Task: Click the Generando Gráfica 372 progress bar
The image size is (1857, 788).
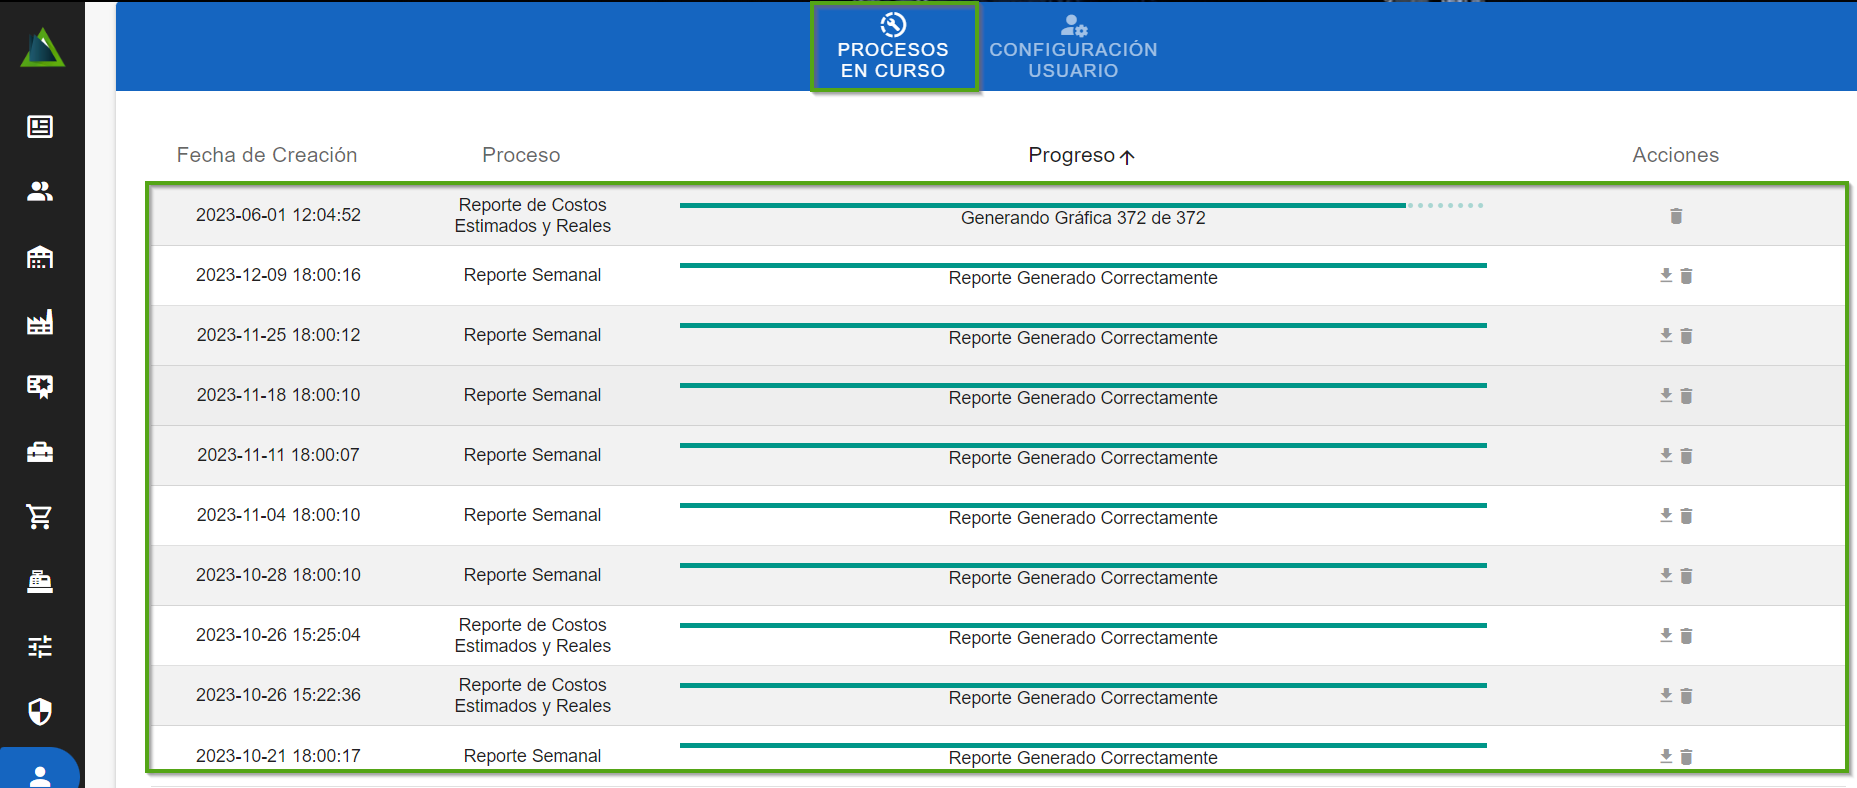Action: click(x=1083, y=206)
